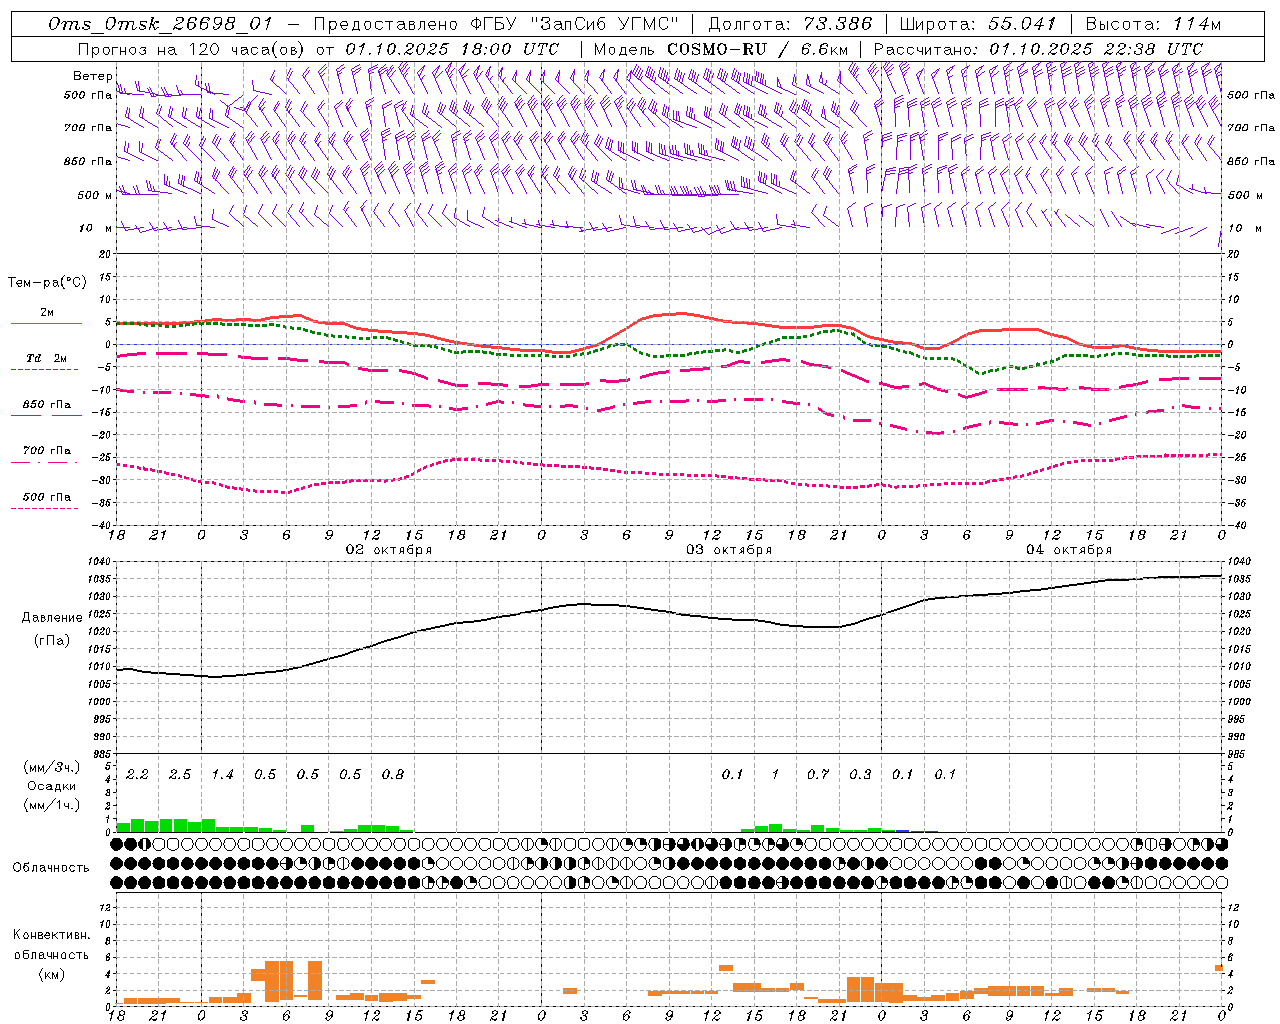Viewport: 1280px width, 1024px height.
Task: Select the provider text ФГБУ "ЗапСиб УГМС"
Action: (574, 24)
